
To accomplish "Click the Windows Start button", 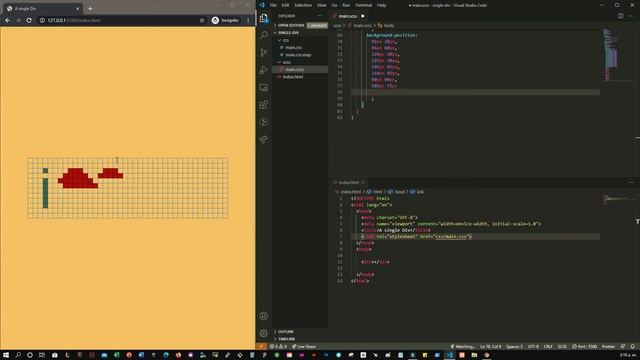I will [x=6, y=355].
